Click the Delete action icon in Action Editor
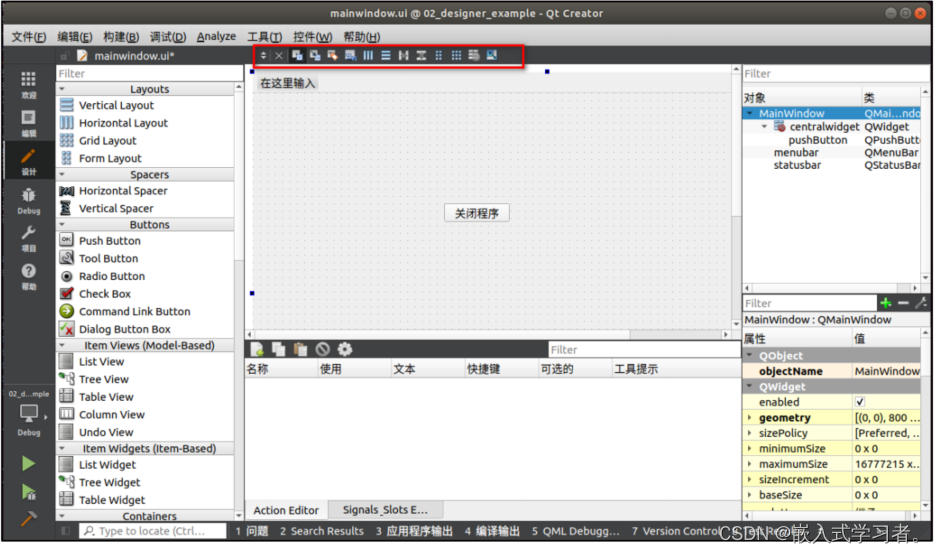 322,350
